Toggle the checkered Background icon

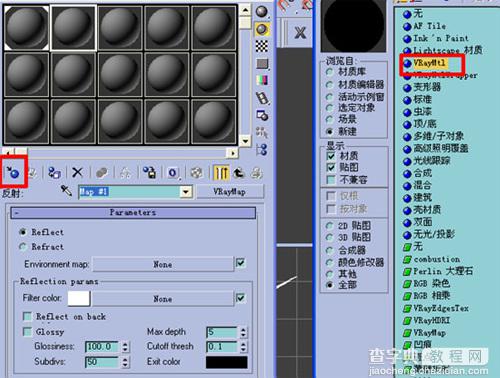click(x=262, y=46)
